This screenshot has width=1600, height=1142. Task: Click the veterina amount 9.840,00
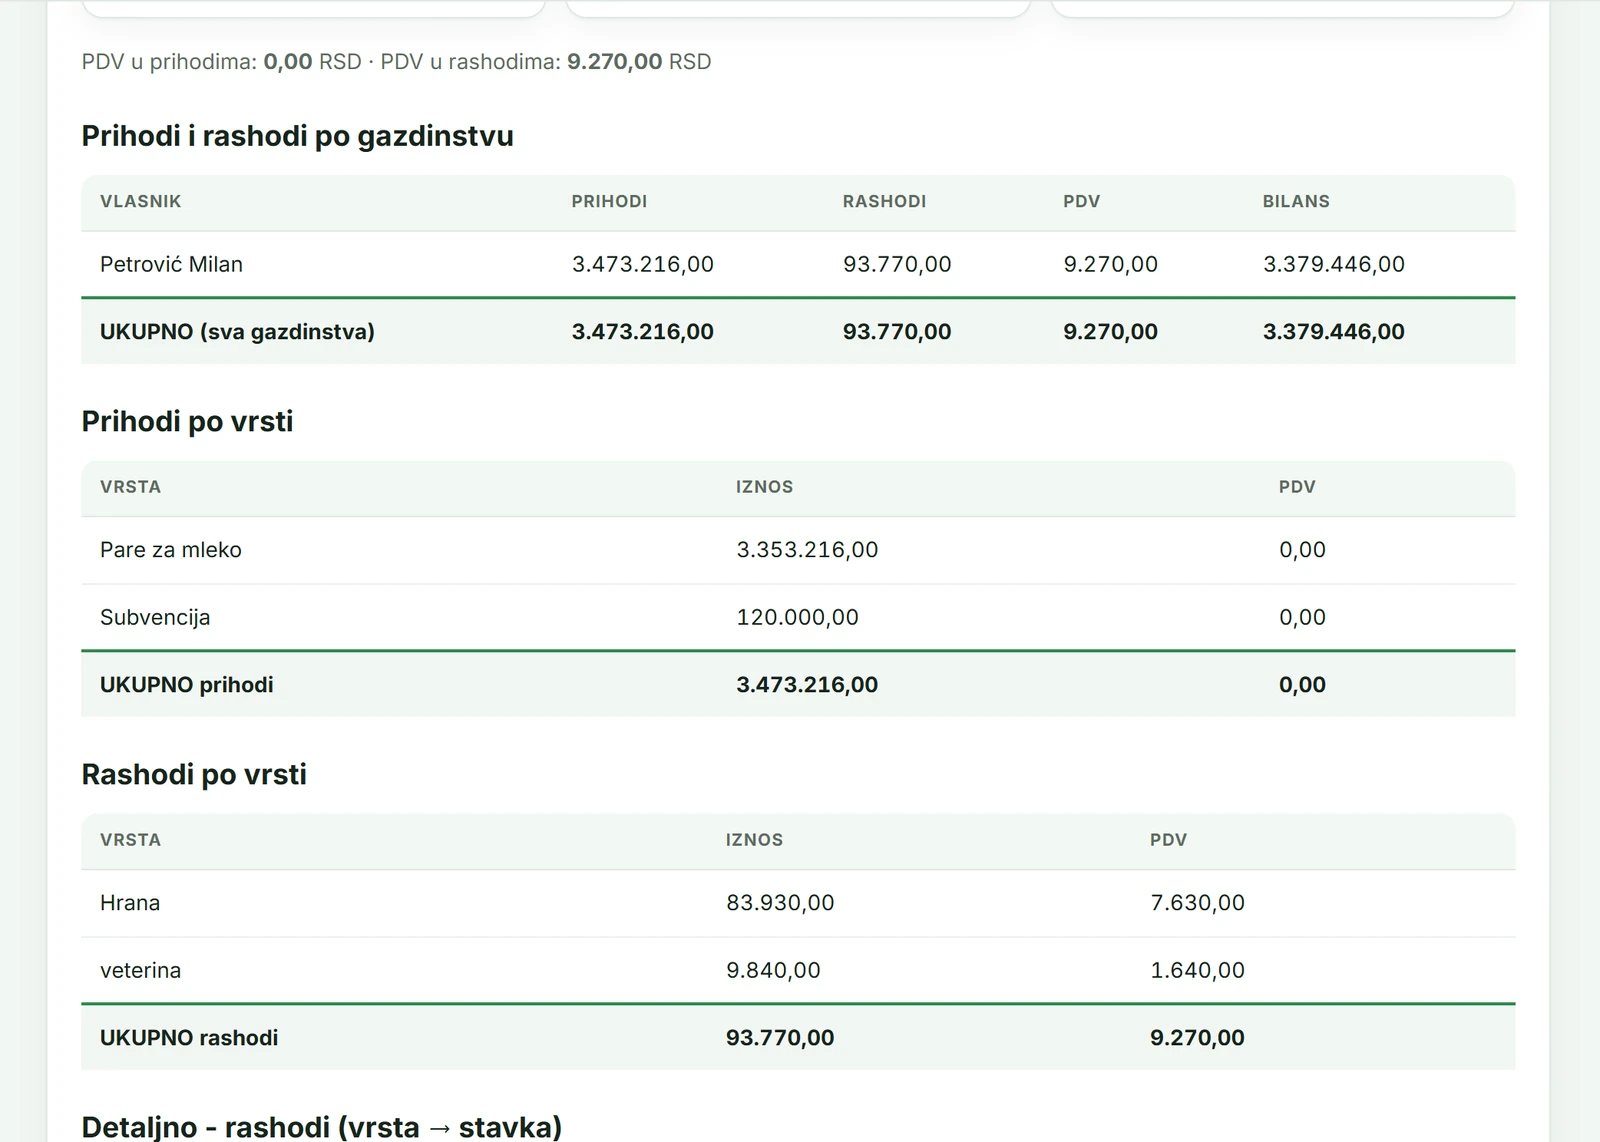[x=773, y=970]
